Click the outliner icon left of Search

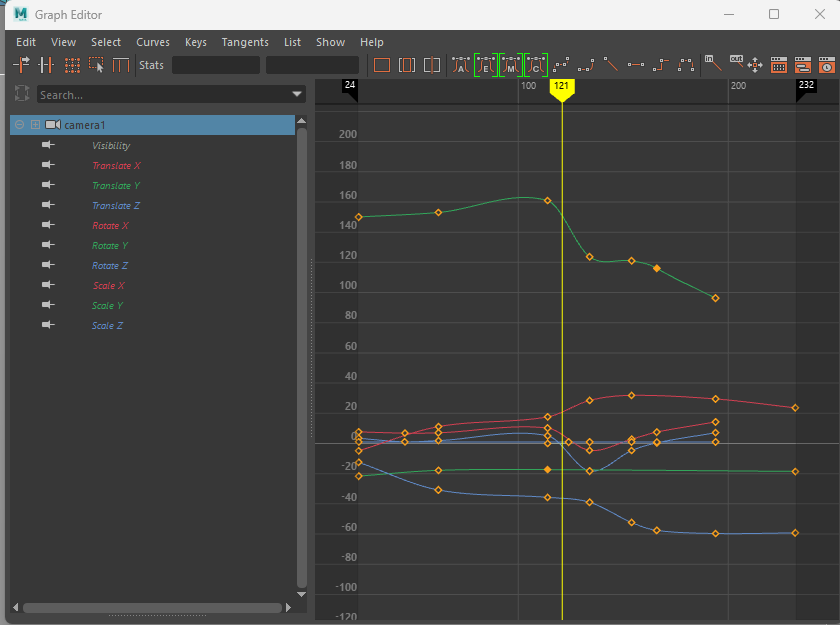click(x=22, y=93)
